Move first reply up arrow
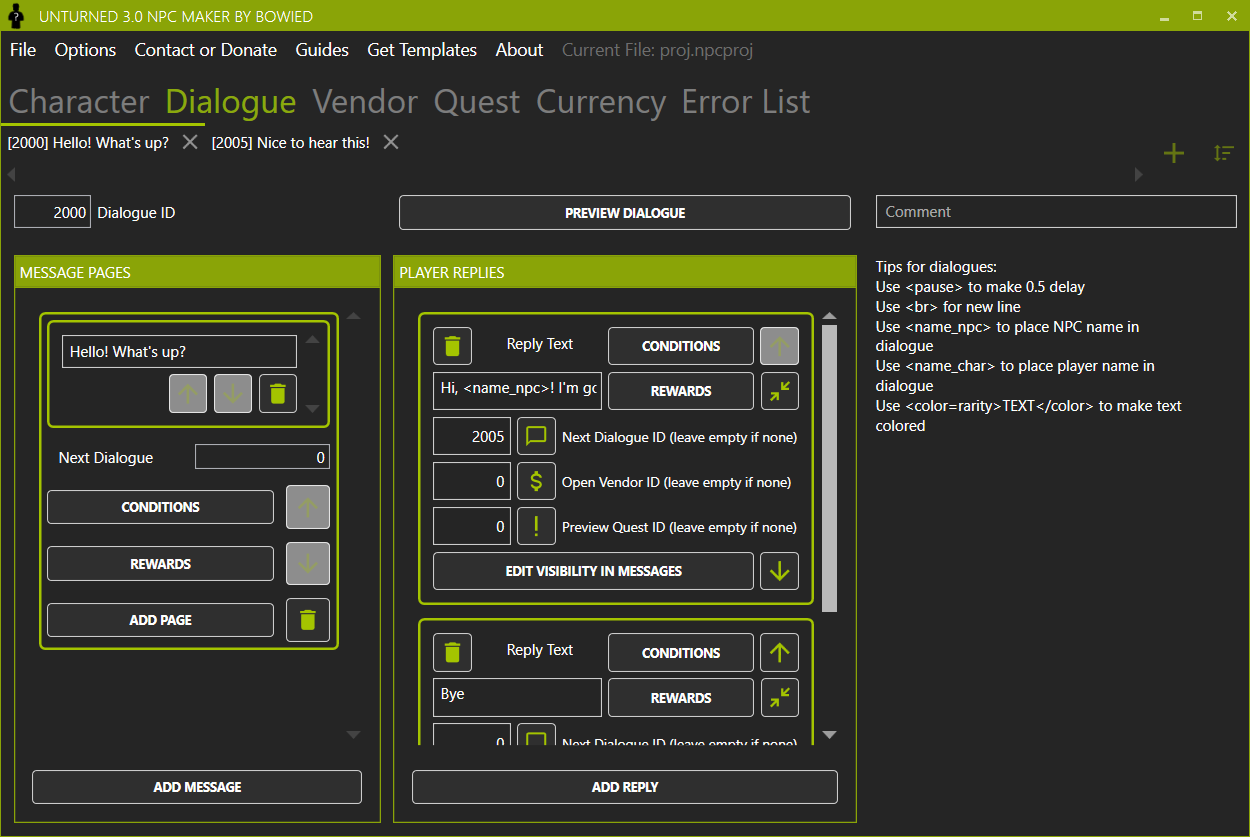 point(780,346)
